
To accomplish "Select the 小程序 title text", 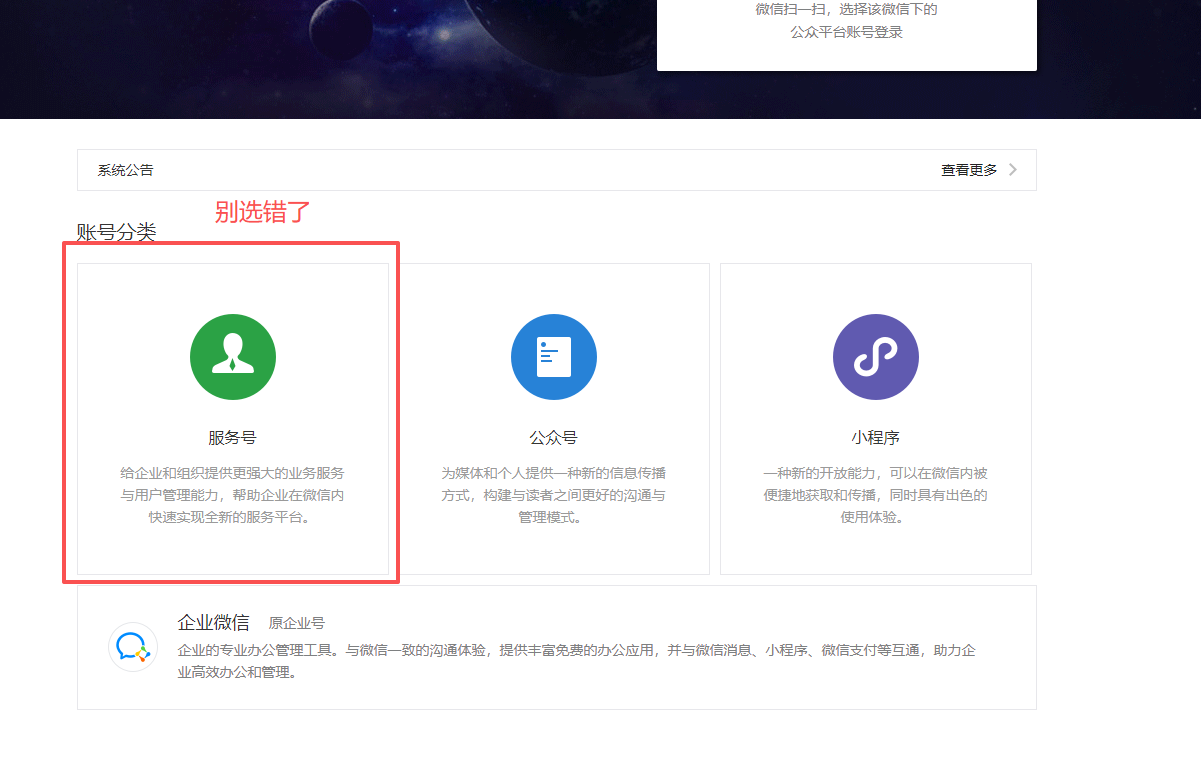I will point(875,438).
